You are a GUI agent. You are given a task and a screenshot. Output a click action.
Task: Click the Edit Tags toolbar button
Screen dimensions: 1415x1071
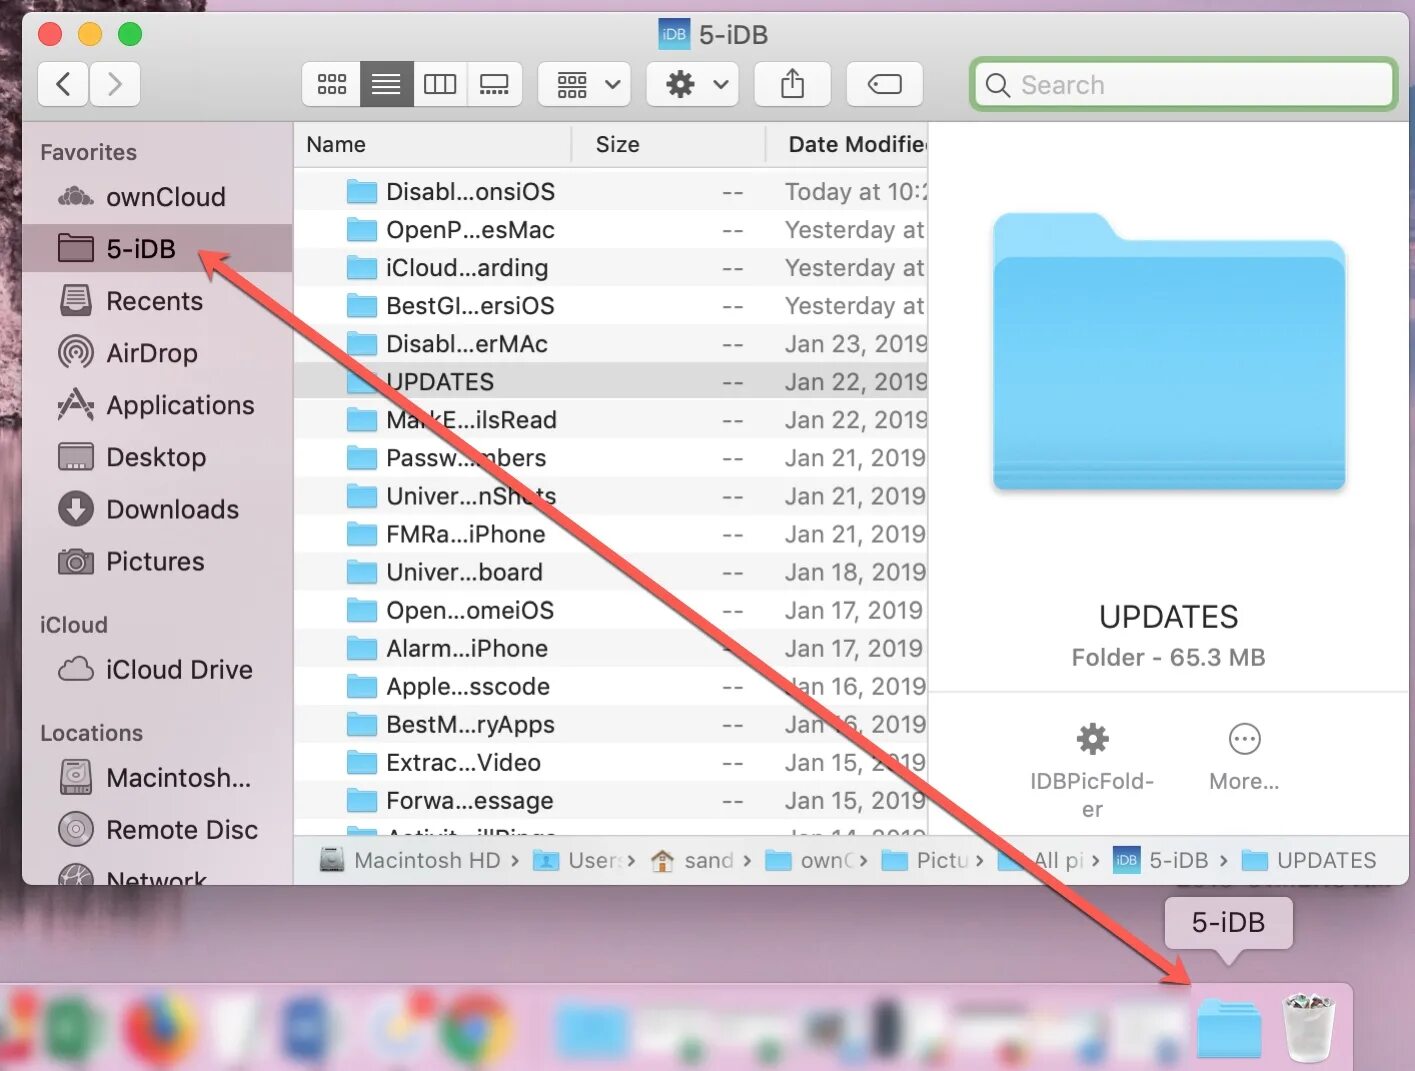click(884, 84)
